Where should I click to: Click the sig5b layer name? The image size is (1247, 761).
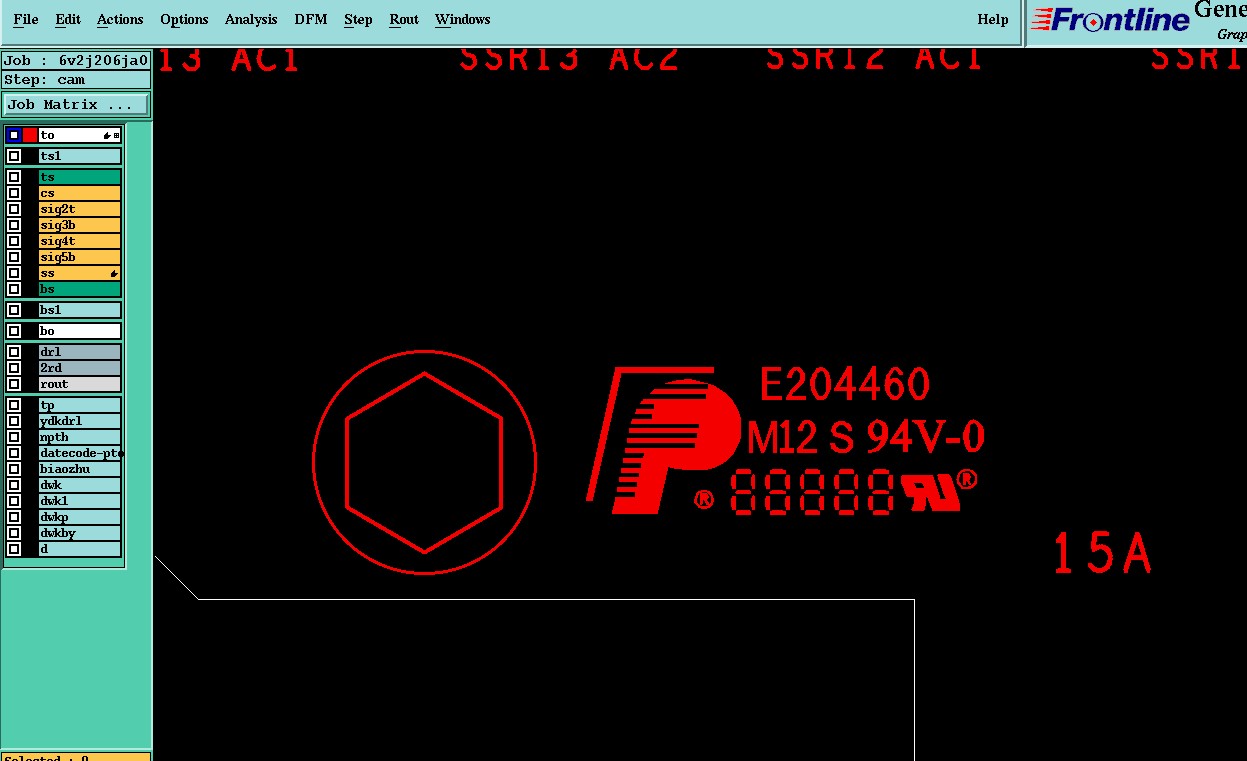[x=80, y=257]
